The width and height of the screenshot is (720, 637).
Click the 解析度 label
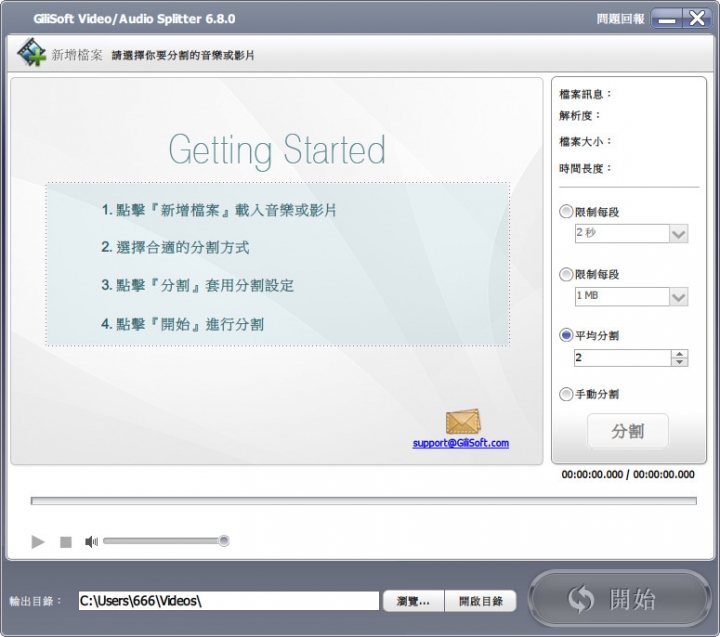(579, 116)
